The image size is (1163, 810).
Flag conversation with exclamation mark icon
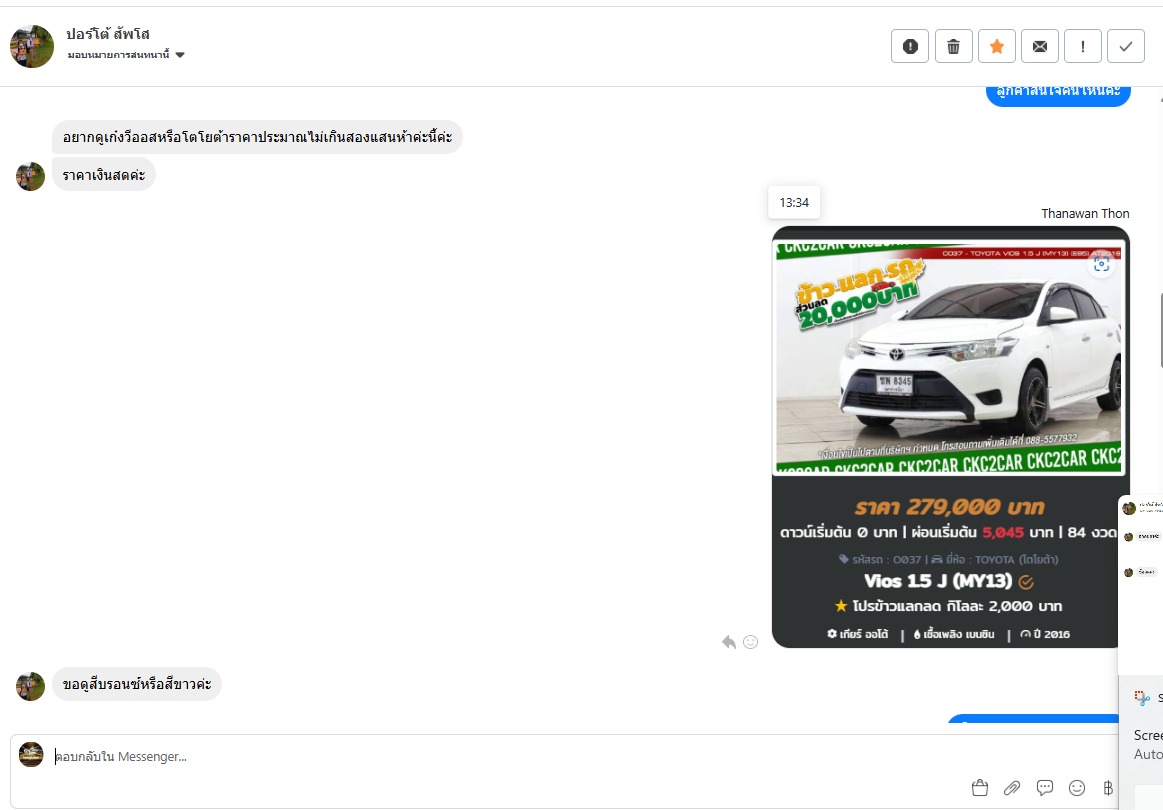pos(1083,47)
